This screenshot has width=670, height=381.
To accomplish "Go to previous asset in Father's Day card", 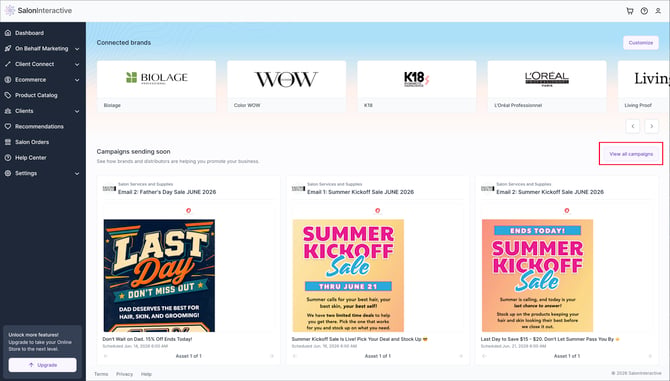I will [x=106, y=356].
